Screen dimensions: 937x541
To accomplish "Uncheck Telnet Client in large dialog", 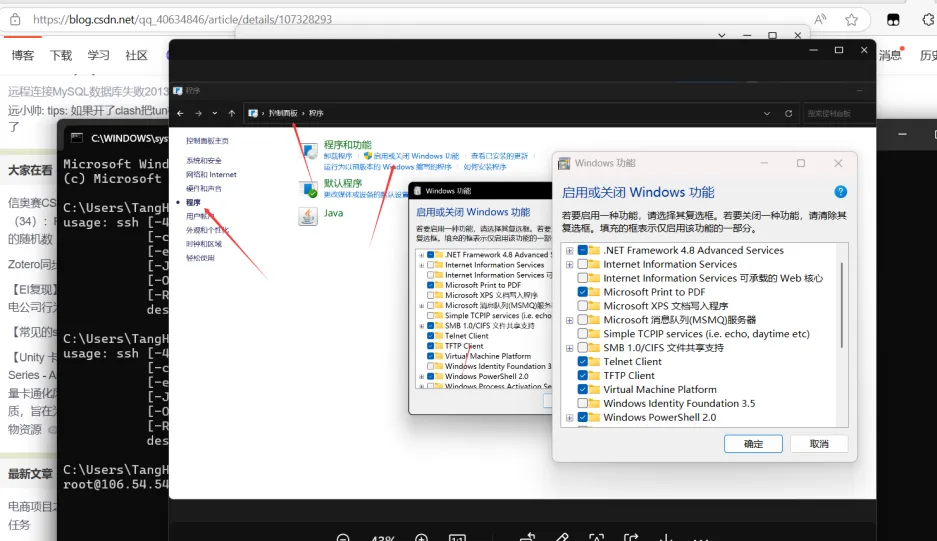I will click(x=583, y=362).
